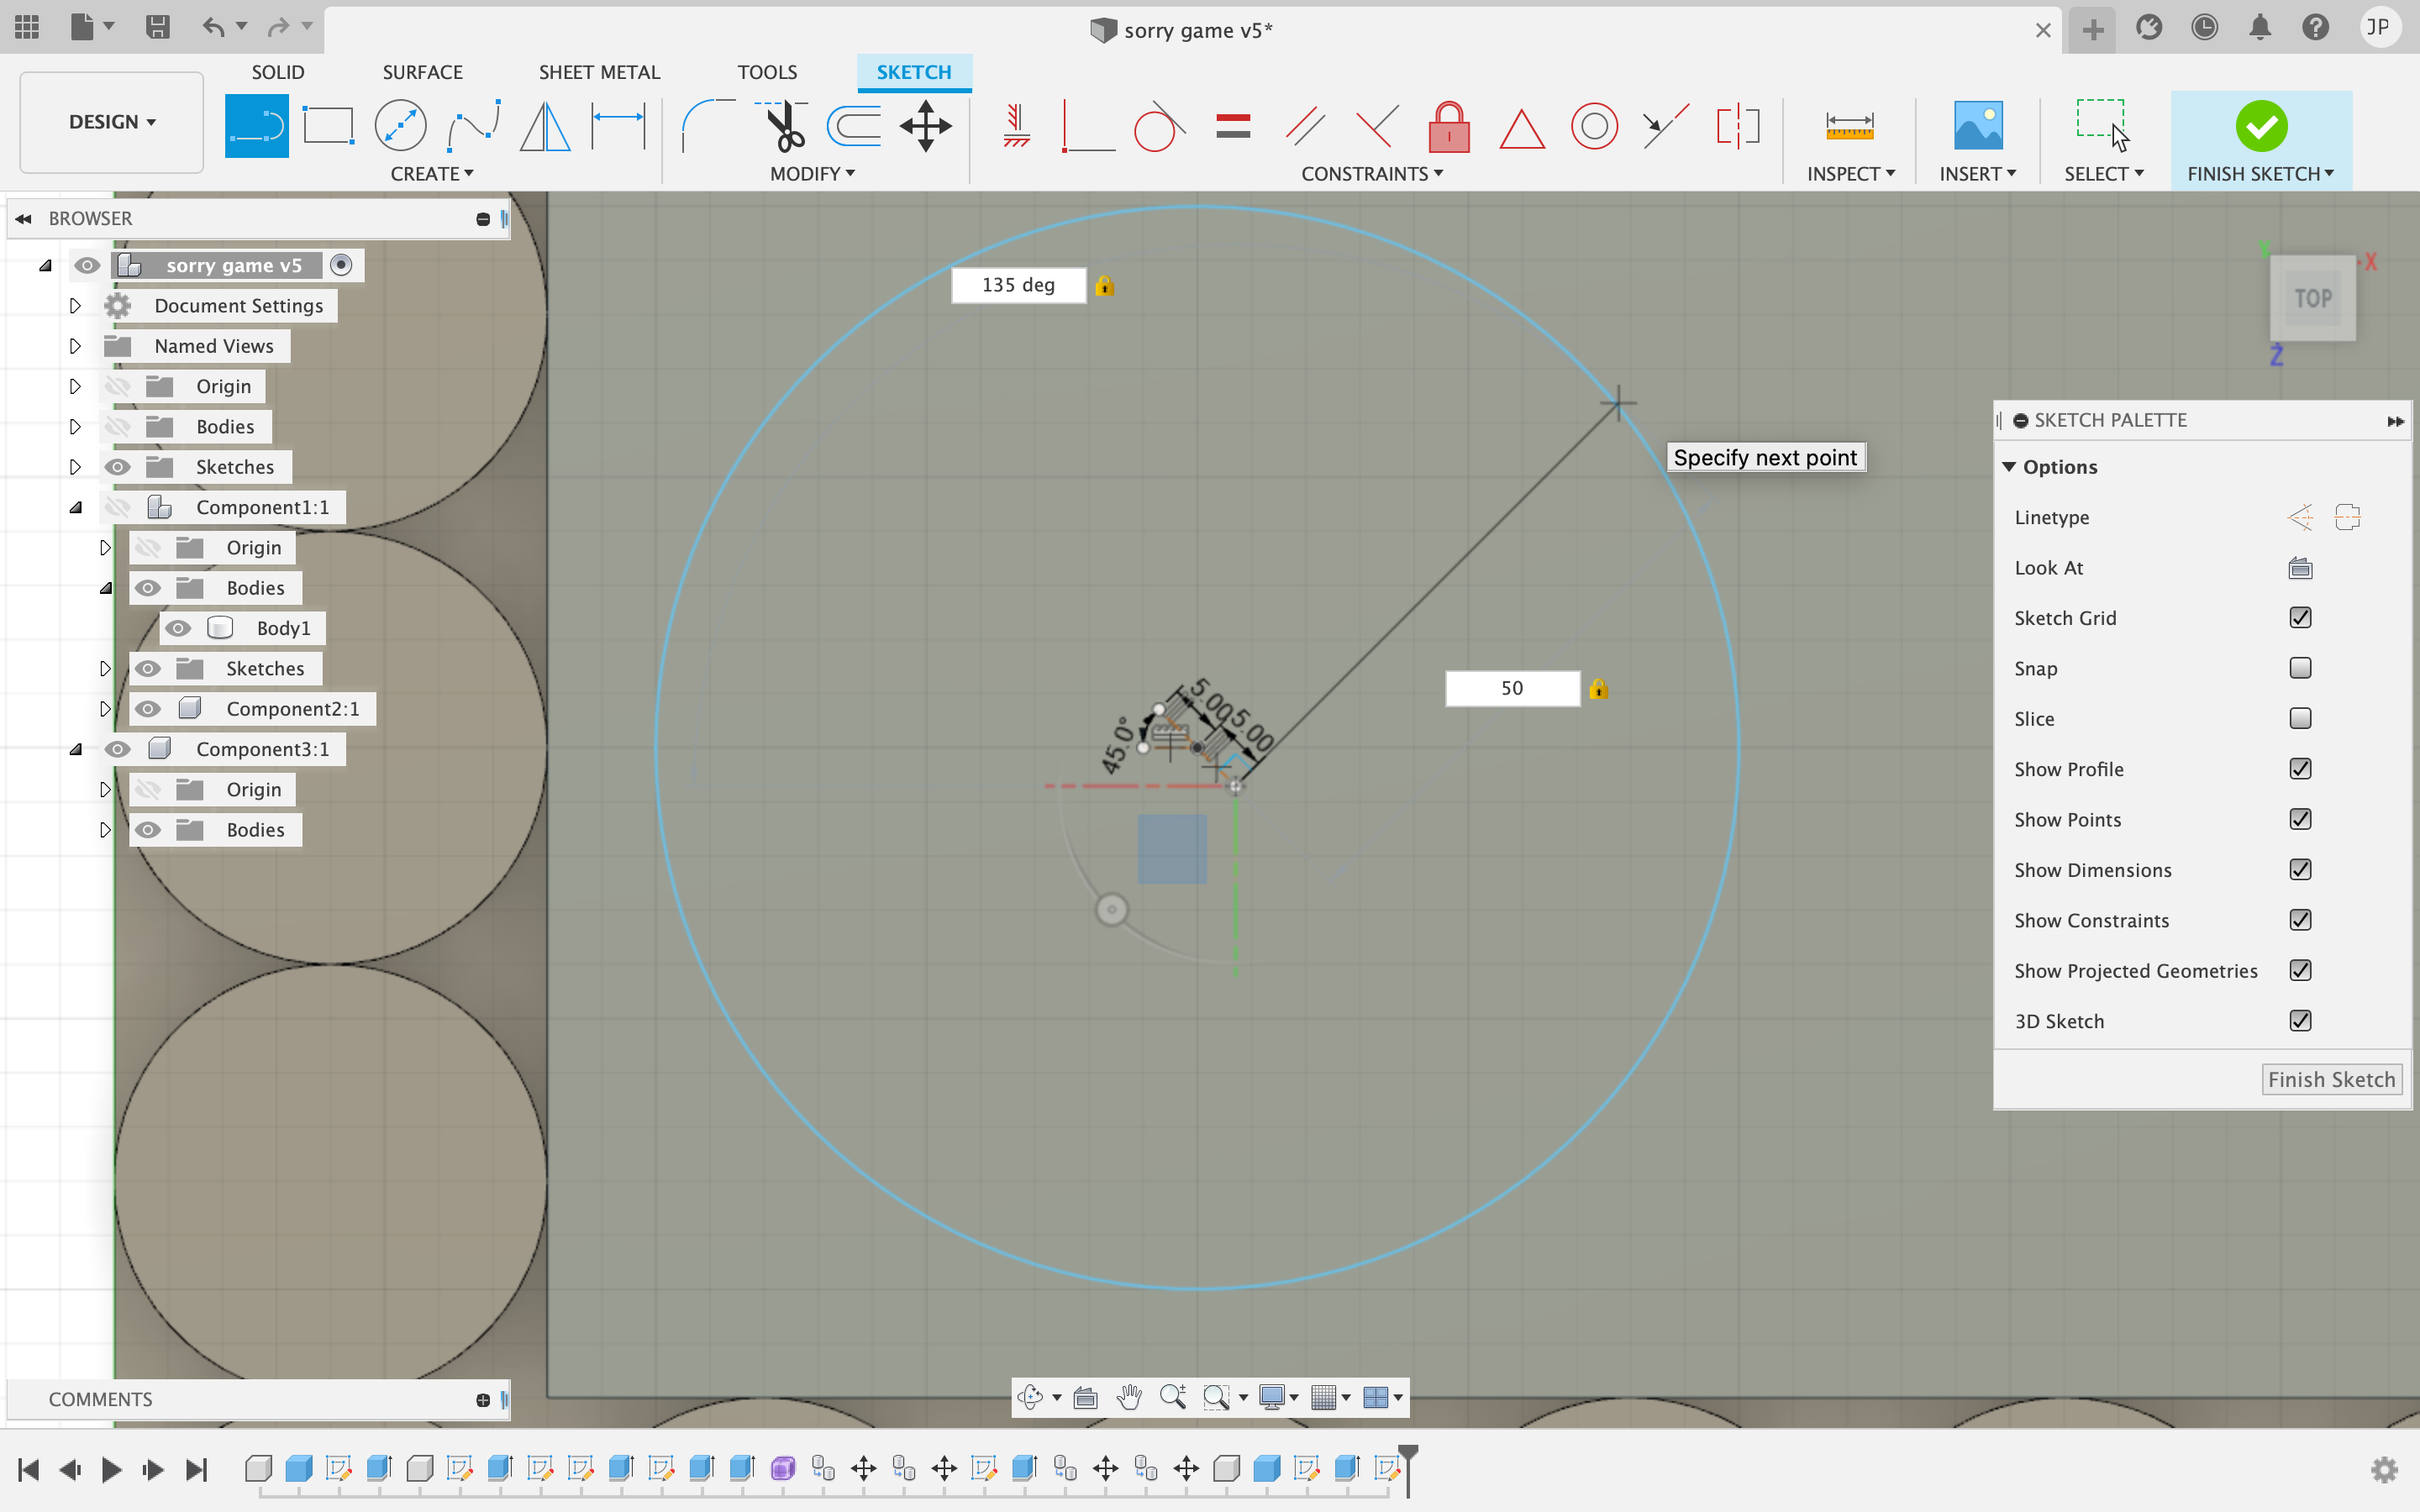Click the timeline Play button
This screenshot has height=1512, width=2420.
112,1469
